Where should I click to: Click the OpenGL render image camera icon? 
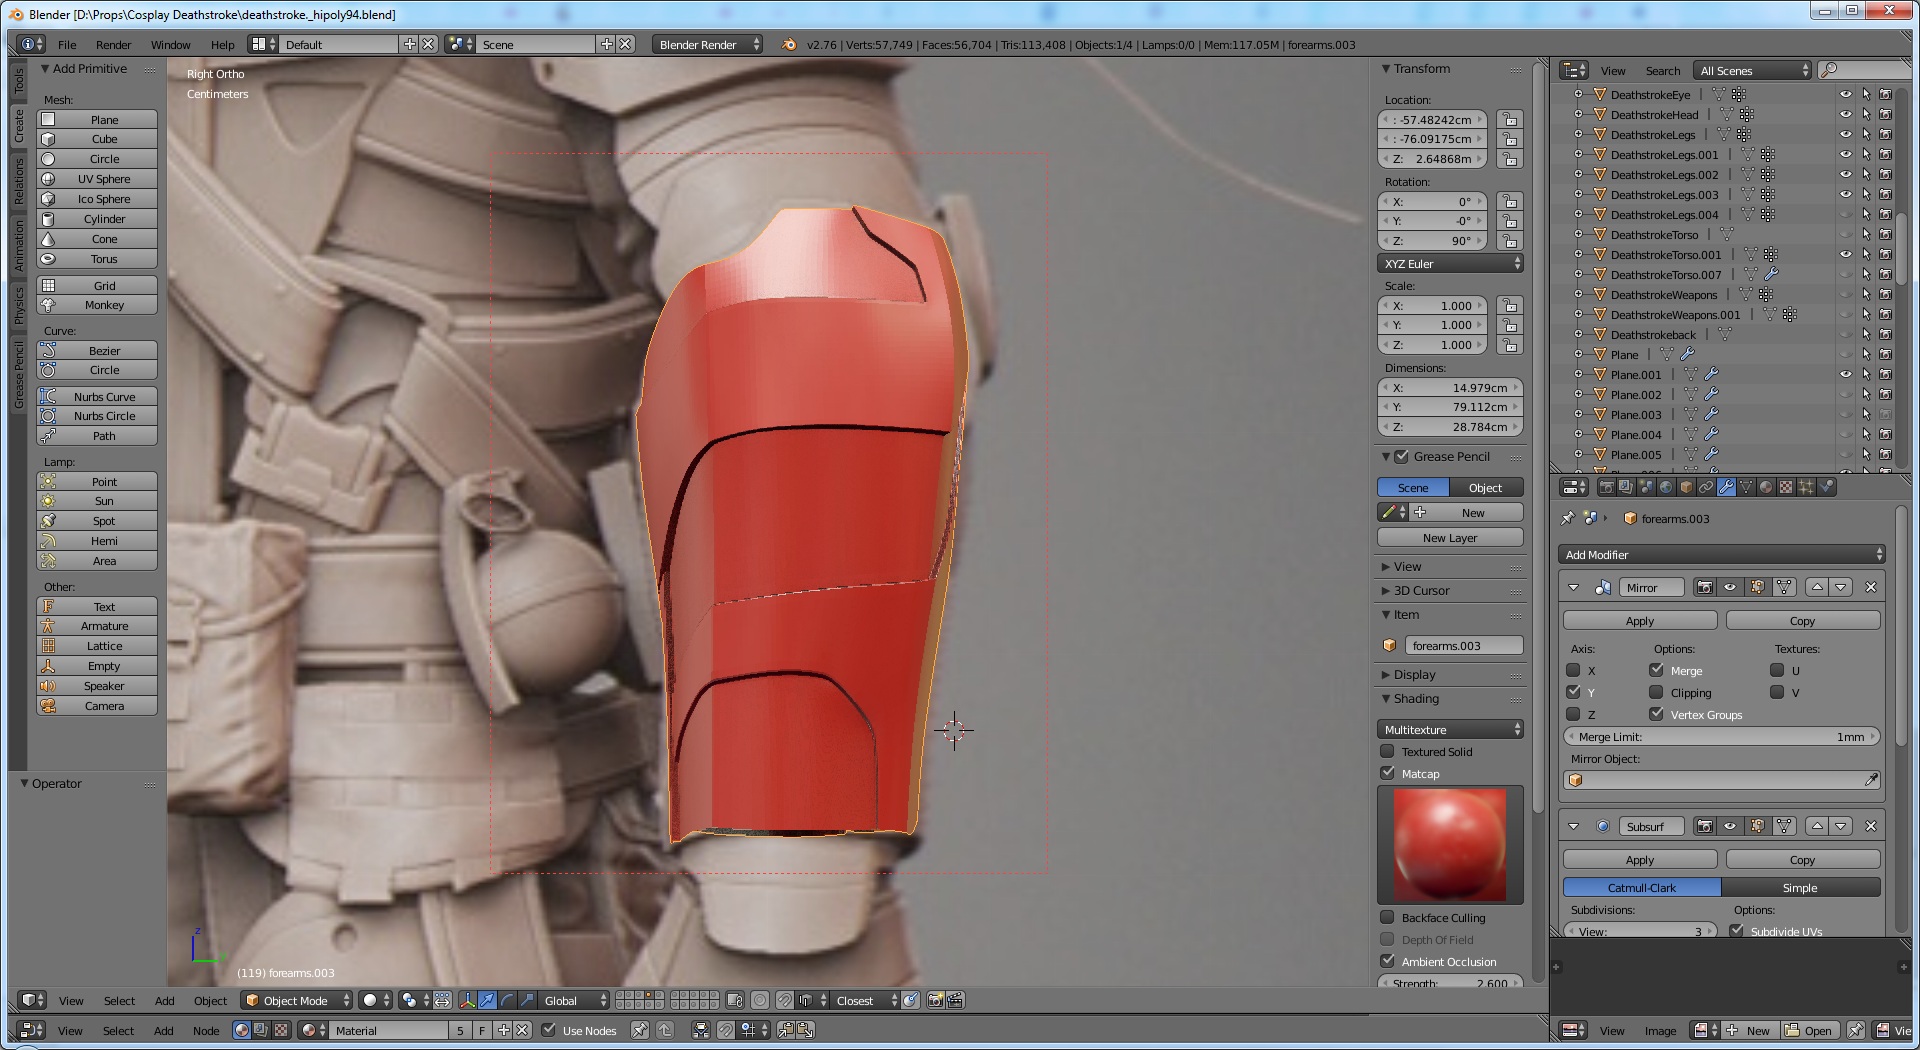click(x=935, y=1000)
